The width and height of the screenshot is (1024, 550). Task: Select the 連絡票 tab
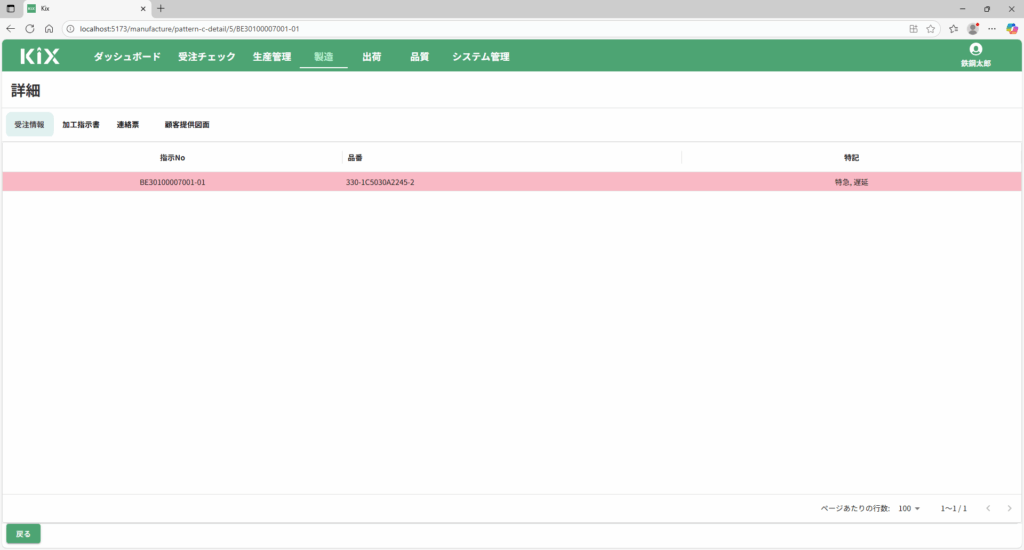point(128,125)
